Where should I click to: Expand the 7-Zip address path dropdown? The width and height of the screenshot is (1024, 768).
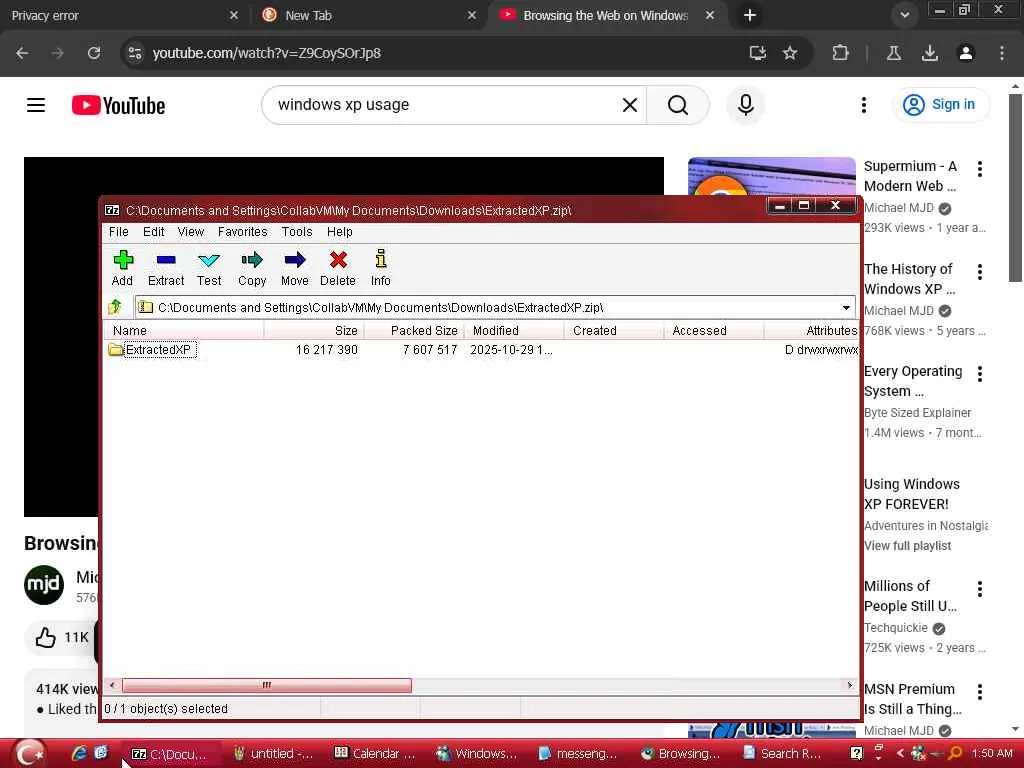pos(846,308)
